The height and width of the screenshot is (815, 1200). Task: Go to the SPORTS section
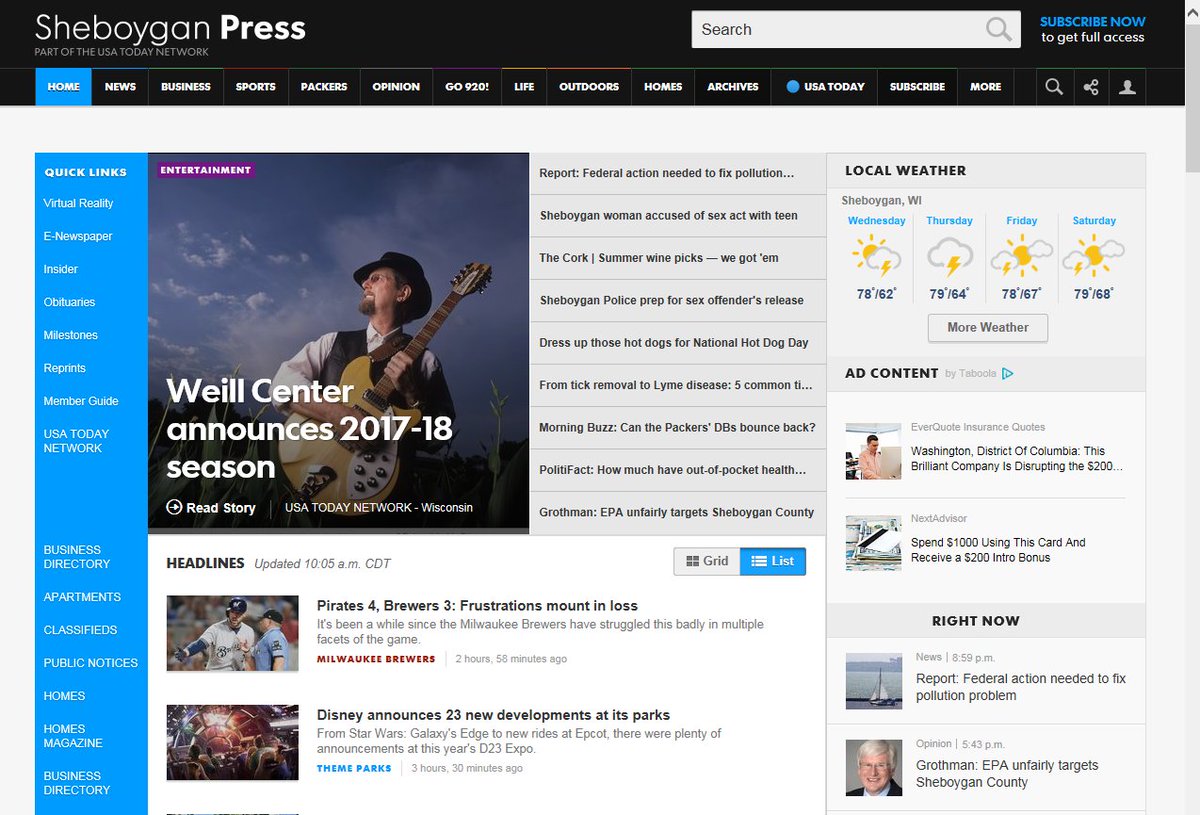255,87
